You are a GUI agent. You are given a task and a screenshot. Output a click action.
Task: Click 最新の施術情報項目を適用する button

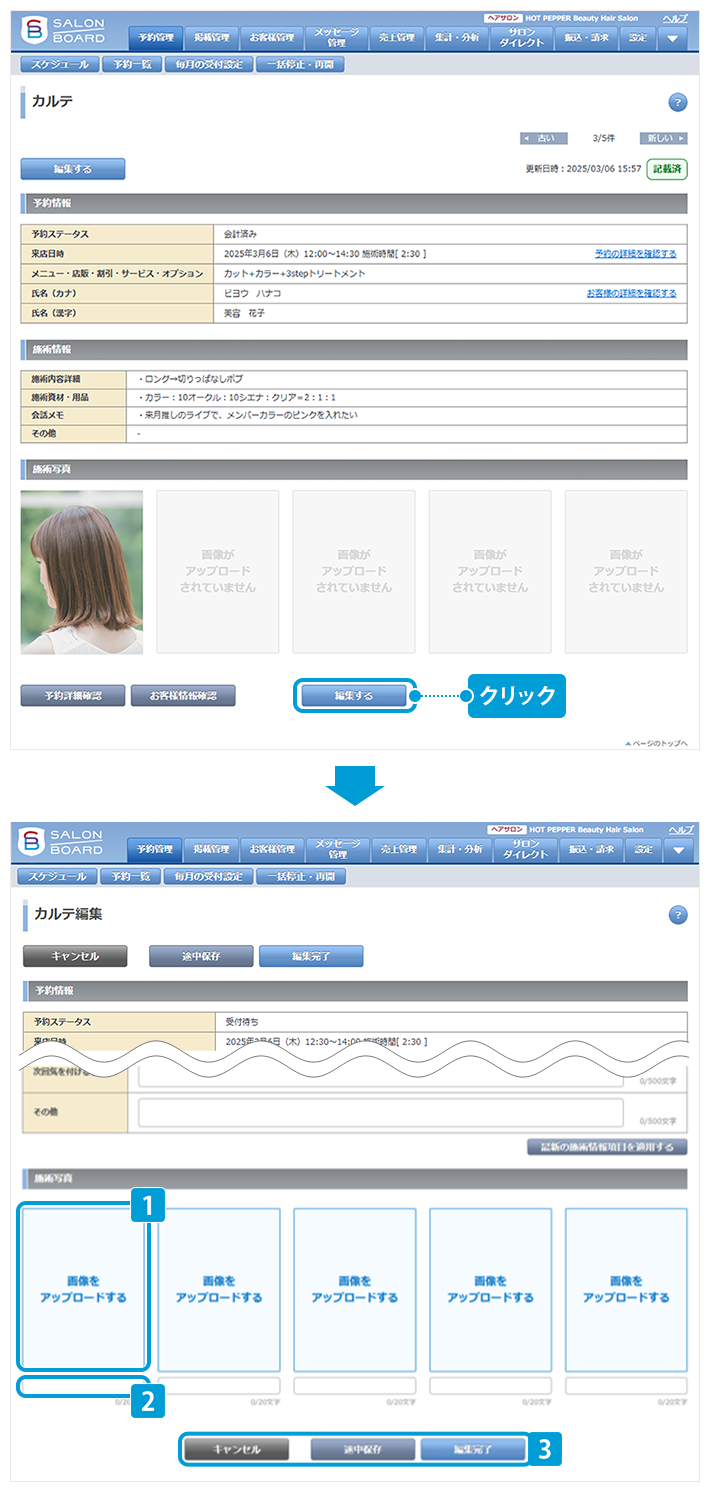(x=607, y=1147)
